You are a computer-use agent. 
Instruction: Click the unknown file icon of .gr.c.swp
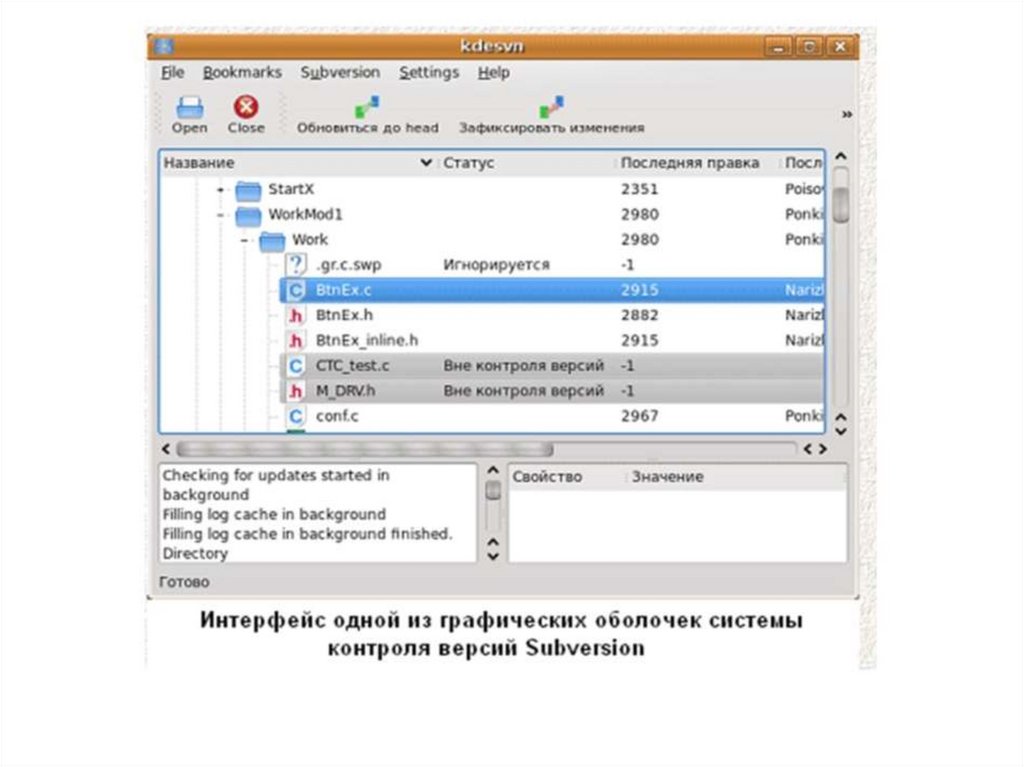point(296,265)
